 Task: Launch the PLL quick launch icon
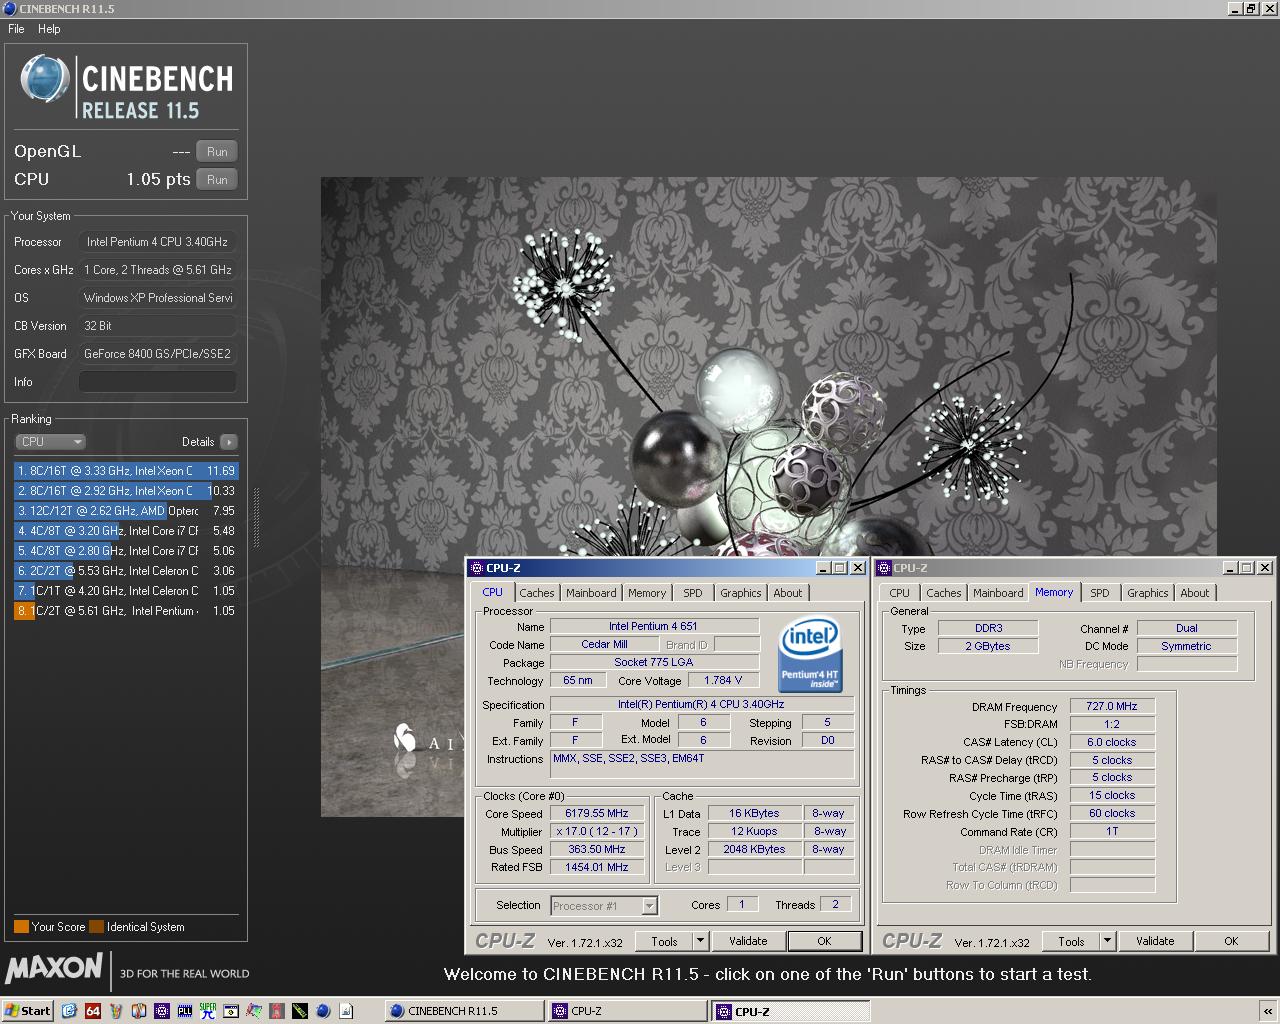click(x=185, y=1011)
